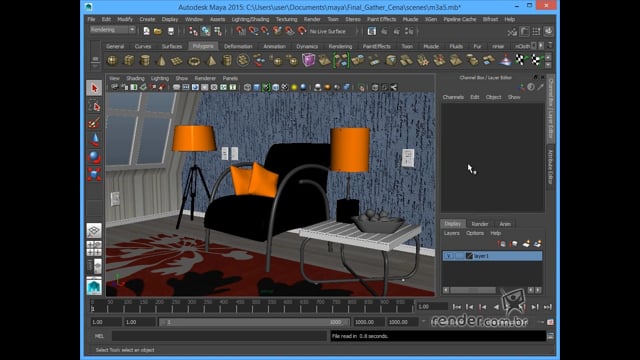The width and height of the screenshot is (640, 360).
Task: Pick the Rotate tool sphere icon
Action: (x=94, y=157)
